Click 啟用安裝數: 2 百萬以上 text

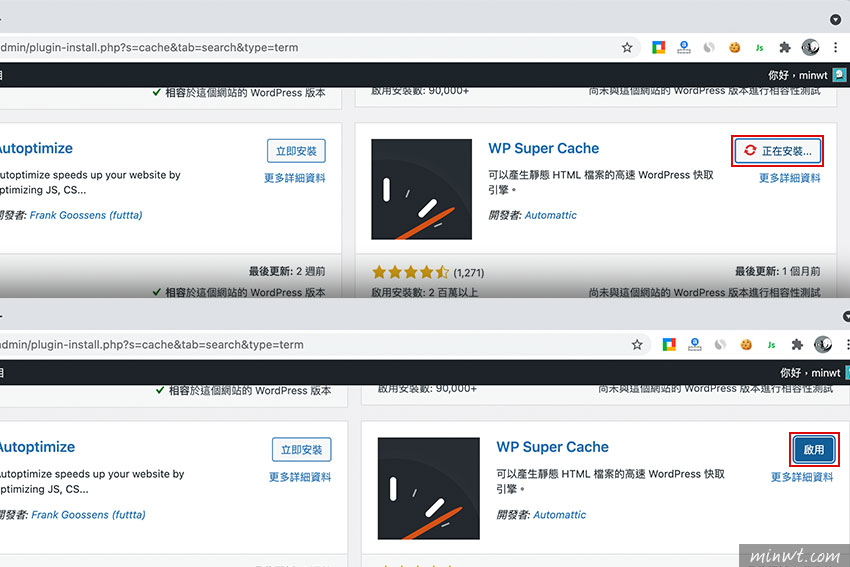click(x=424, y=293)
